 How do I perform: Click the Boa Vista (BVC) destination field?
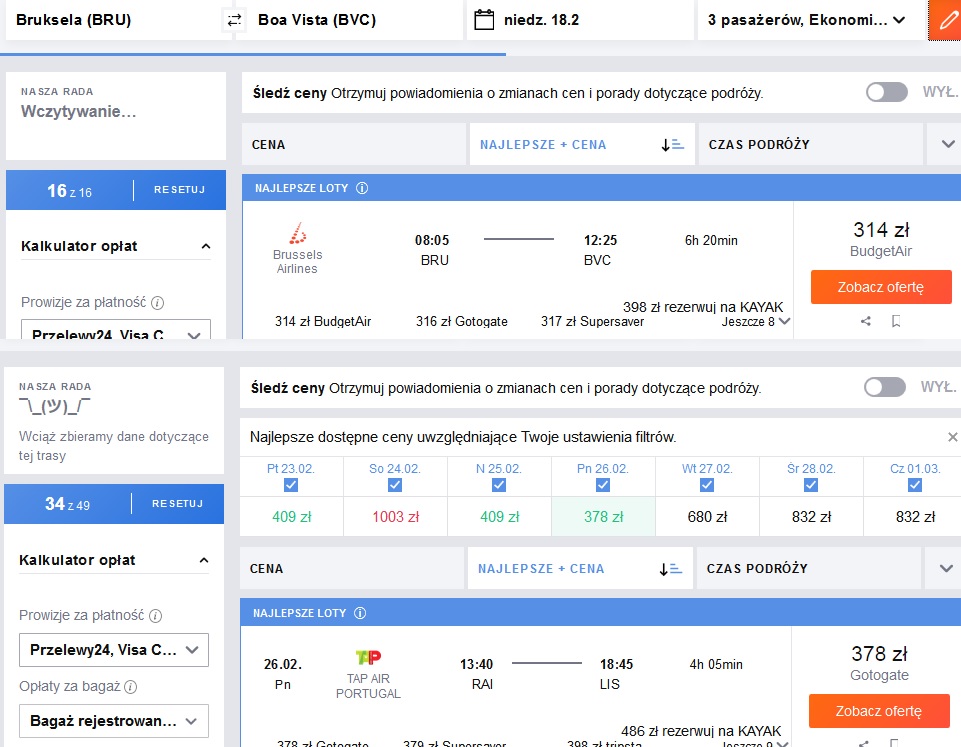point(349,20)
